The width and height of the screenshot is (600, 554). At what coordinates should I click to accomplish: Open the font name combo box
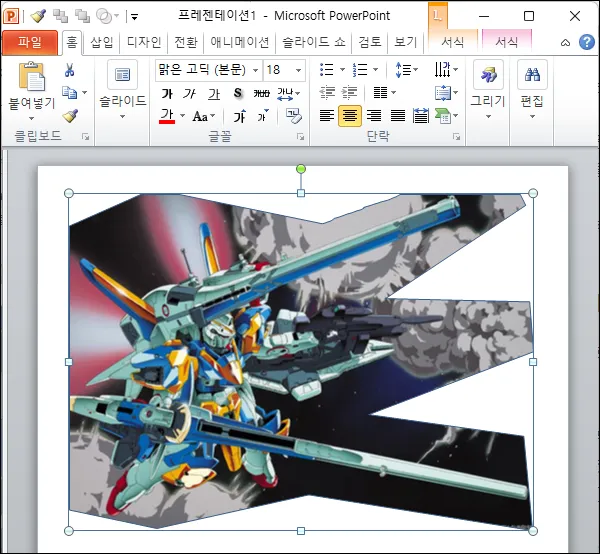[x=209, y=70]
